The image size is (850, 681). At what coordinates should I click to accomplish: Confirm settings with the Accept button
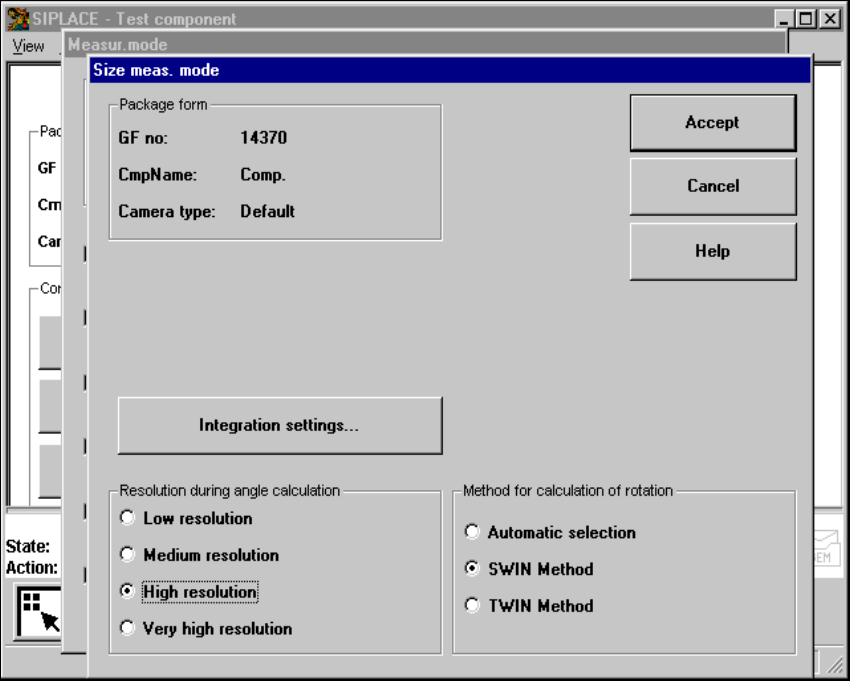pos(713,123)
